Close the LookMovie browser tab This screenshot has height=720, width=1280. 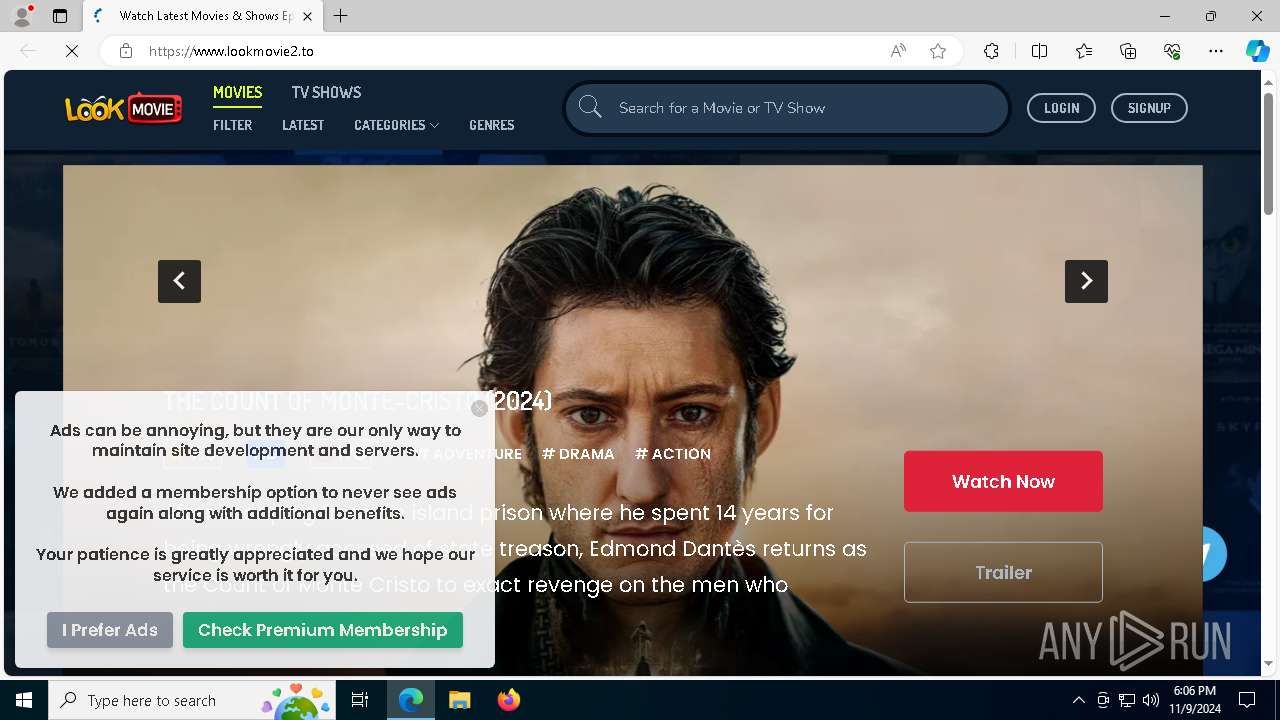pyautogui.click(x=308, y=16)
